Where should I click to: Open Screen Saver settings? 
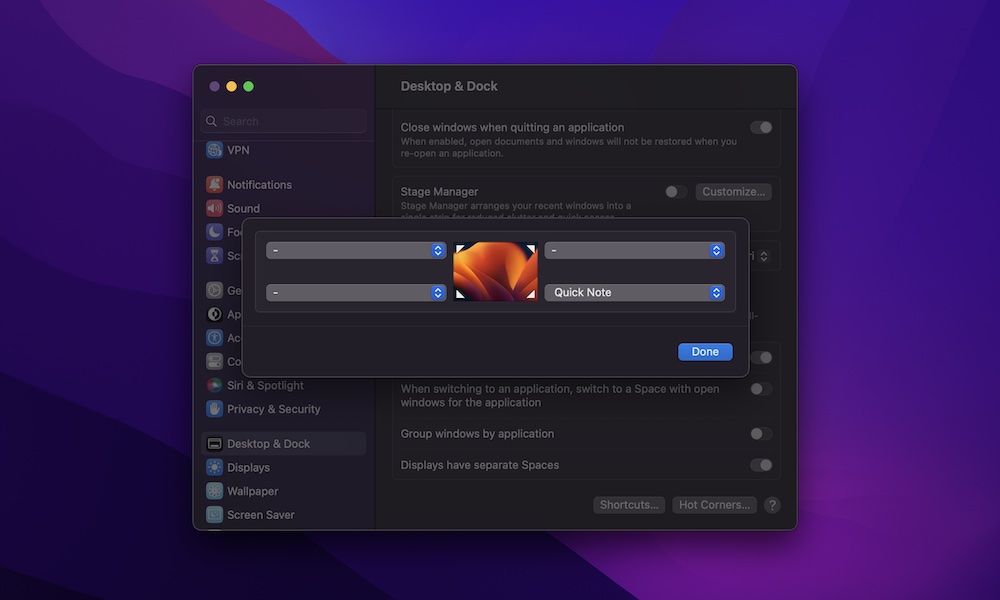251,515
